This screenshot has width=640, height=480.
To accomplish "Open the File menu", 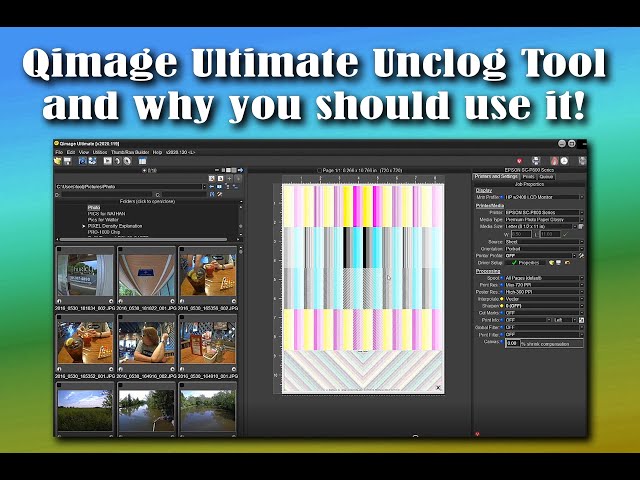I will pos(59,152).
